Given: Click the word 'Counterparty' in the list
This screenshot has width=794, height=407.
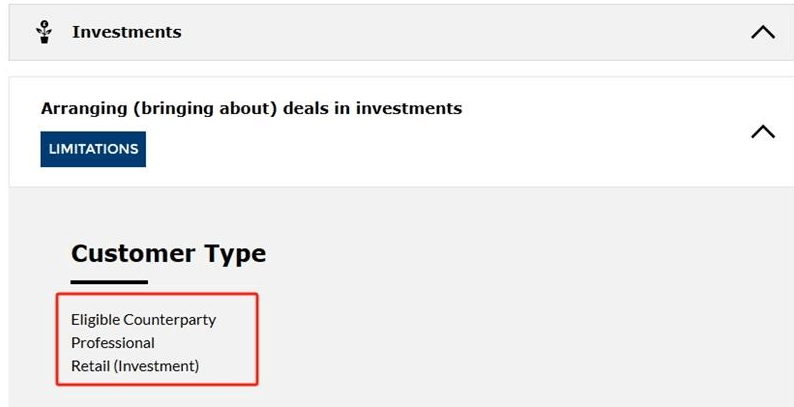Looking at the screenshot, I should pos(170,320).
